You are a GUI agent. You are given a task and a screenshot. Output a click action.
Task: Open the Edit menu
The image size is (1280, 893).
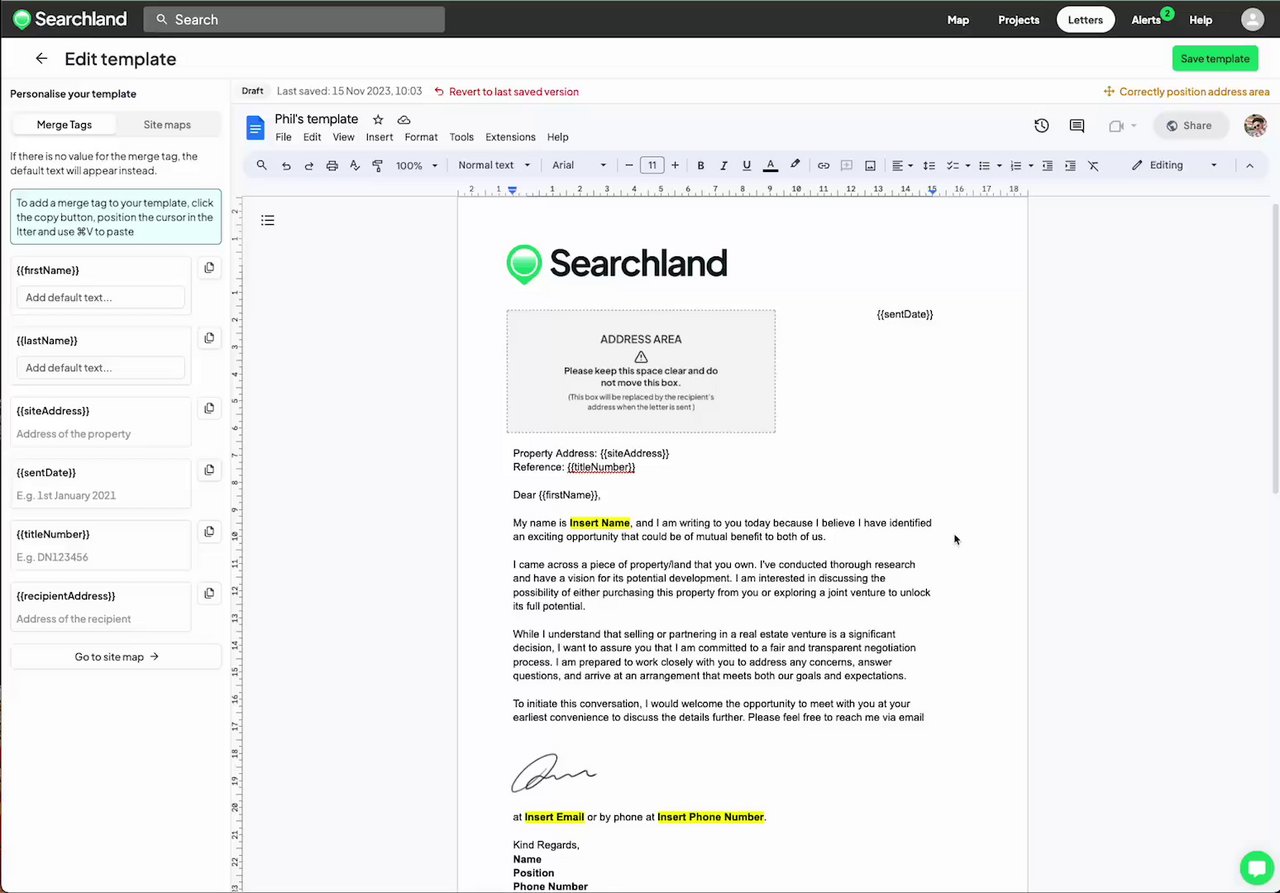312,137
